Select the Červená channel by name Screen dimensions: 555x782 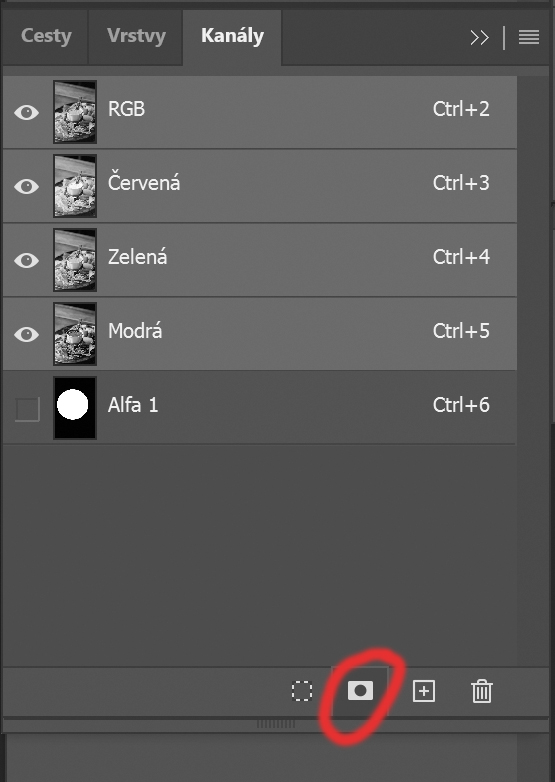(x=144, y=183)
